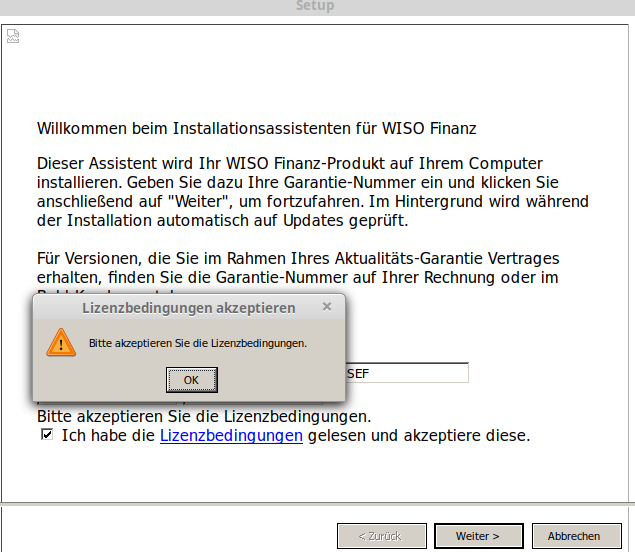Click the disabled < Zurück button
Screen dimensions: 635x552
click(x=381, y=536)
